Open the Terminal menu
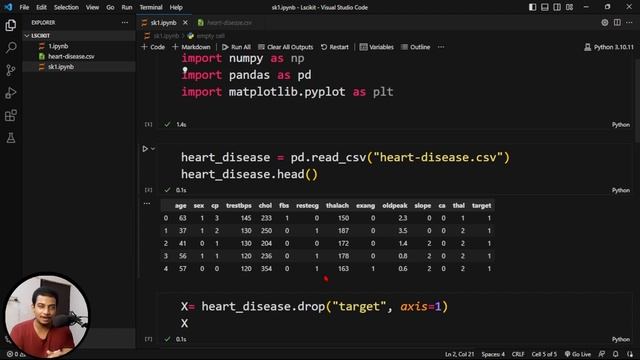Viewport: 640px width, 360px height. (x=151, y=7)
